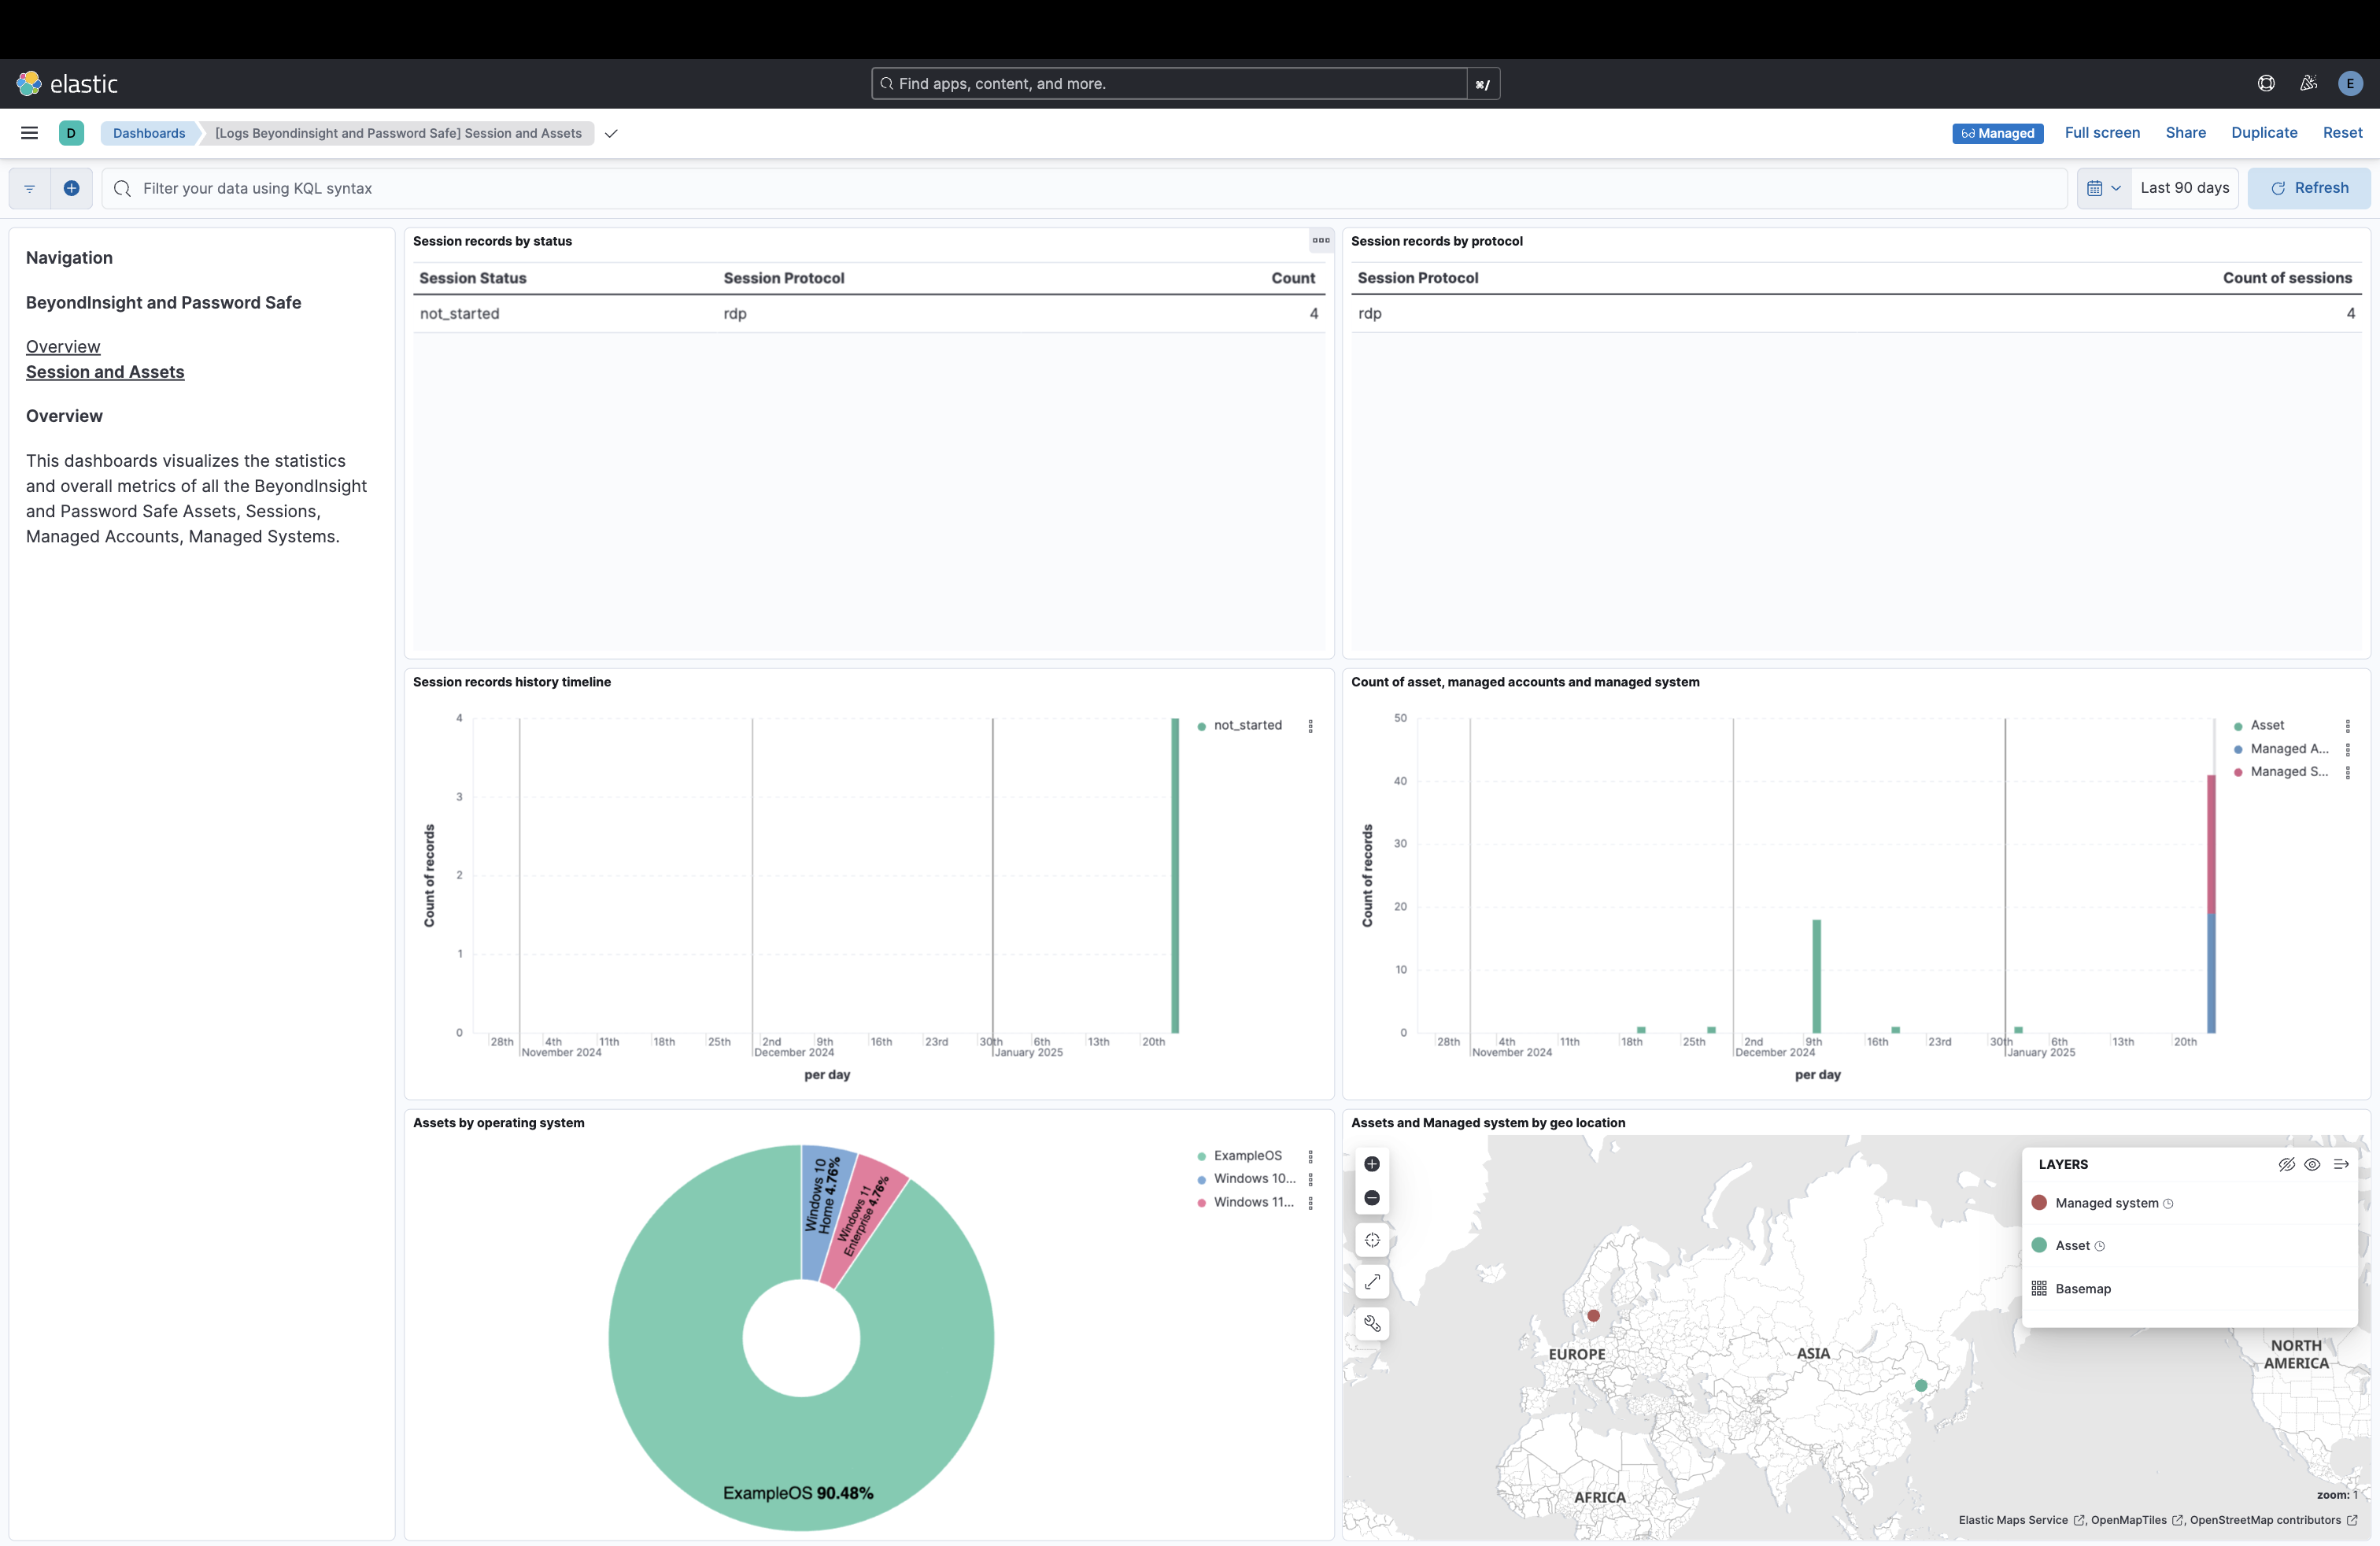Add a filter with plus icon
This screenshot has width=2380, height=1546.
pyautogui.click(x=71, y=188)
